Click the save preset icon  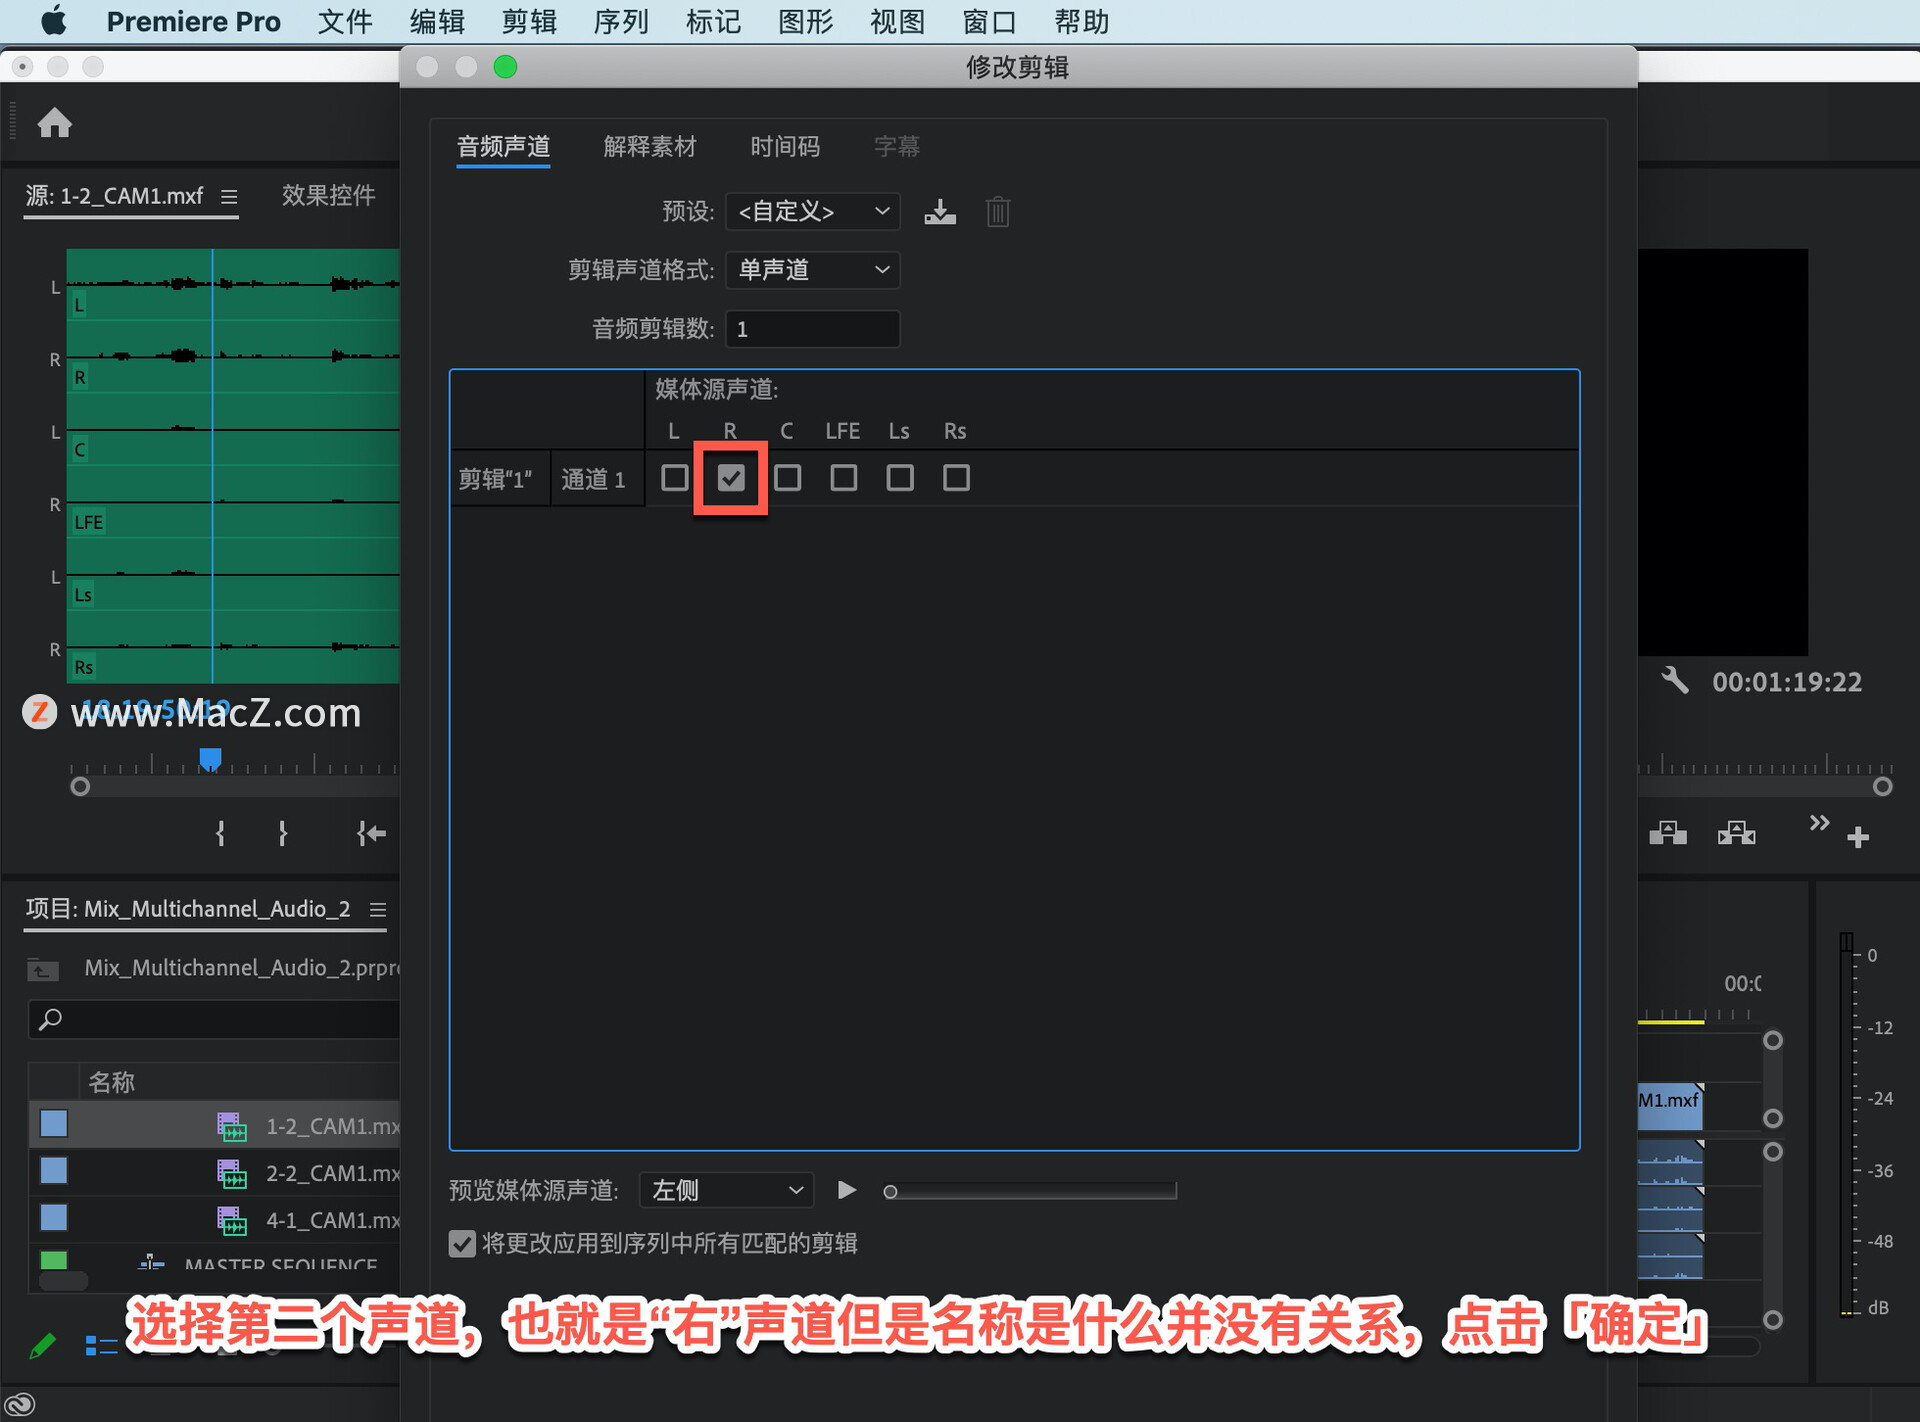940,212
